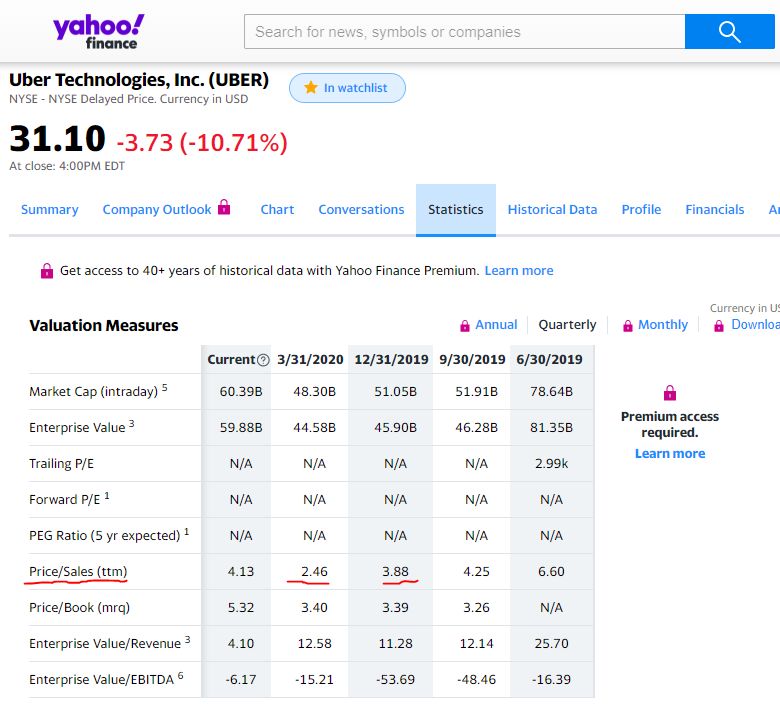
Task: Click the Download link
Action: [755, 325]
